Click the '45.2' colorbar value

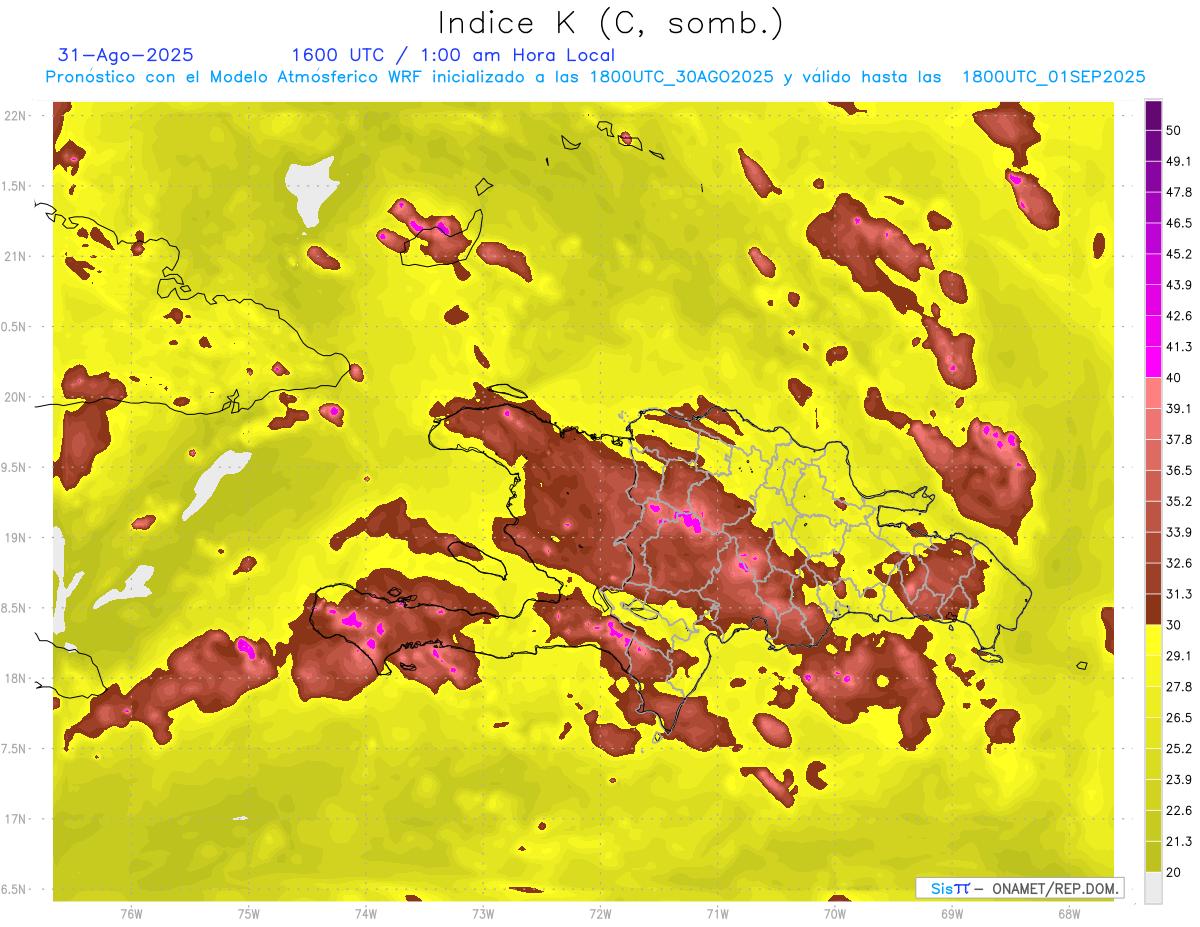[x=1178, y=254]
